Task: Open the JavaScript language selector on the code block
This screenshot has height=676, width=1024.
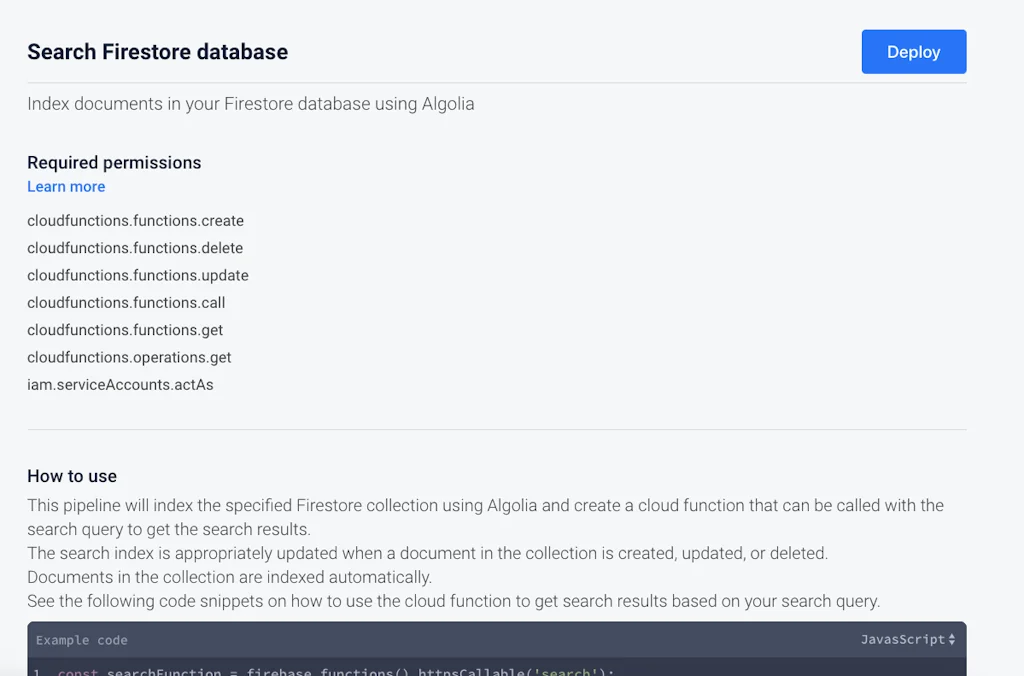Action: pyautogui.click(x=903, y=639)
